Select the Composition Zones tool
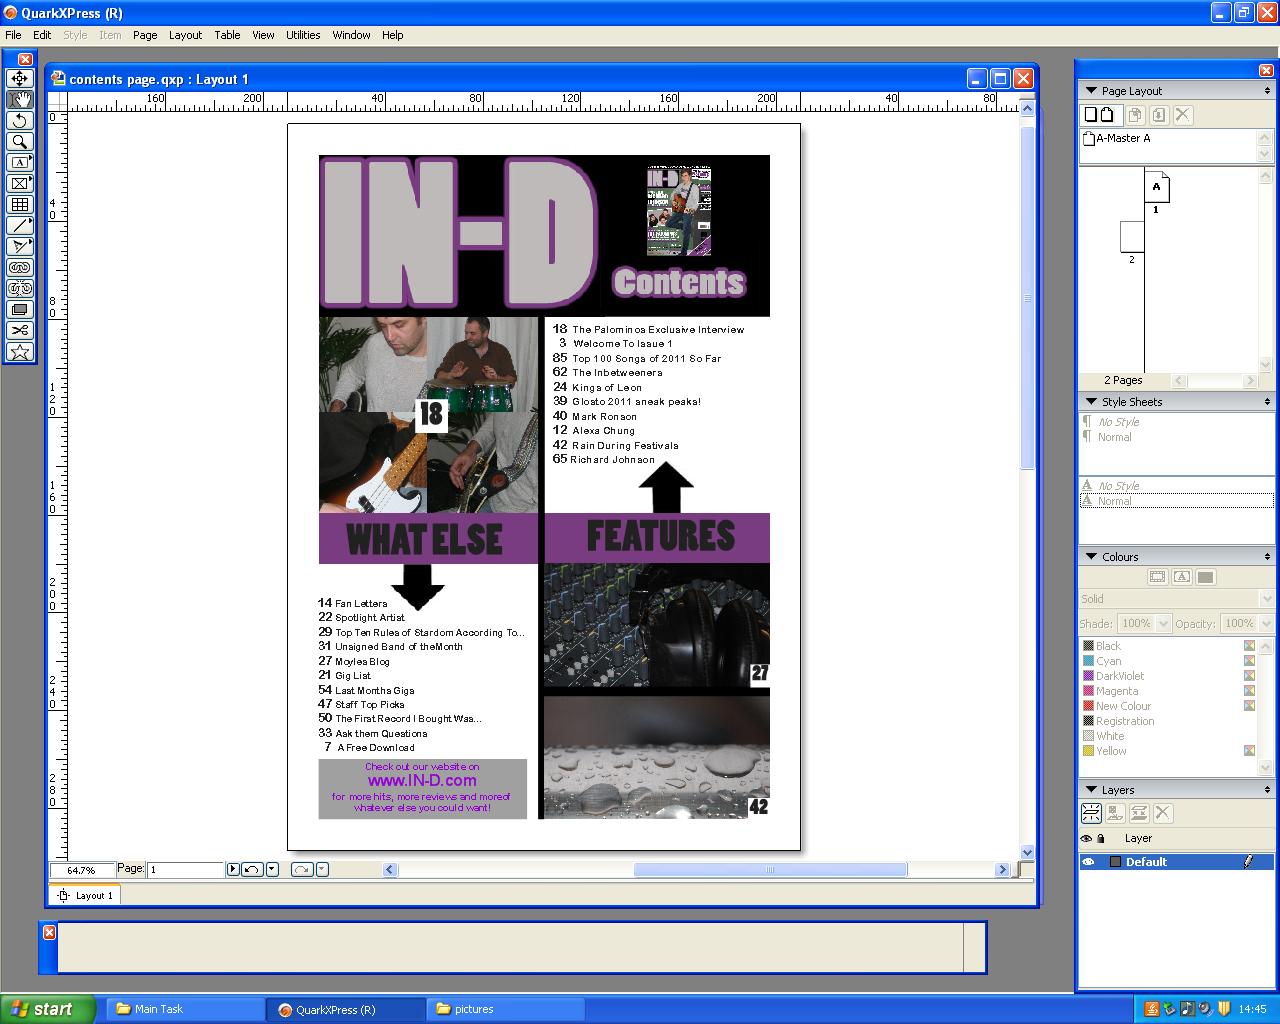Viewport: 1280px width, 1024px height. click(19, 309)
